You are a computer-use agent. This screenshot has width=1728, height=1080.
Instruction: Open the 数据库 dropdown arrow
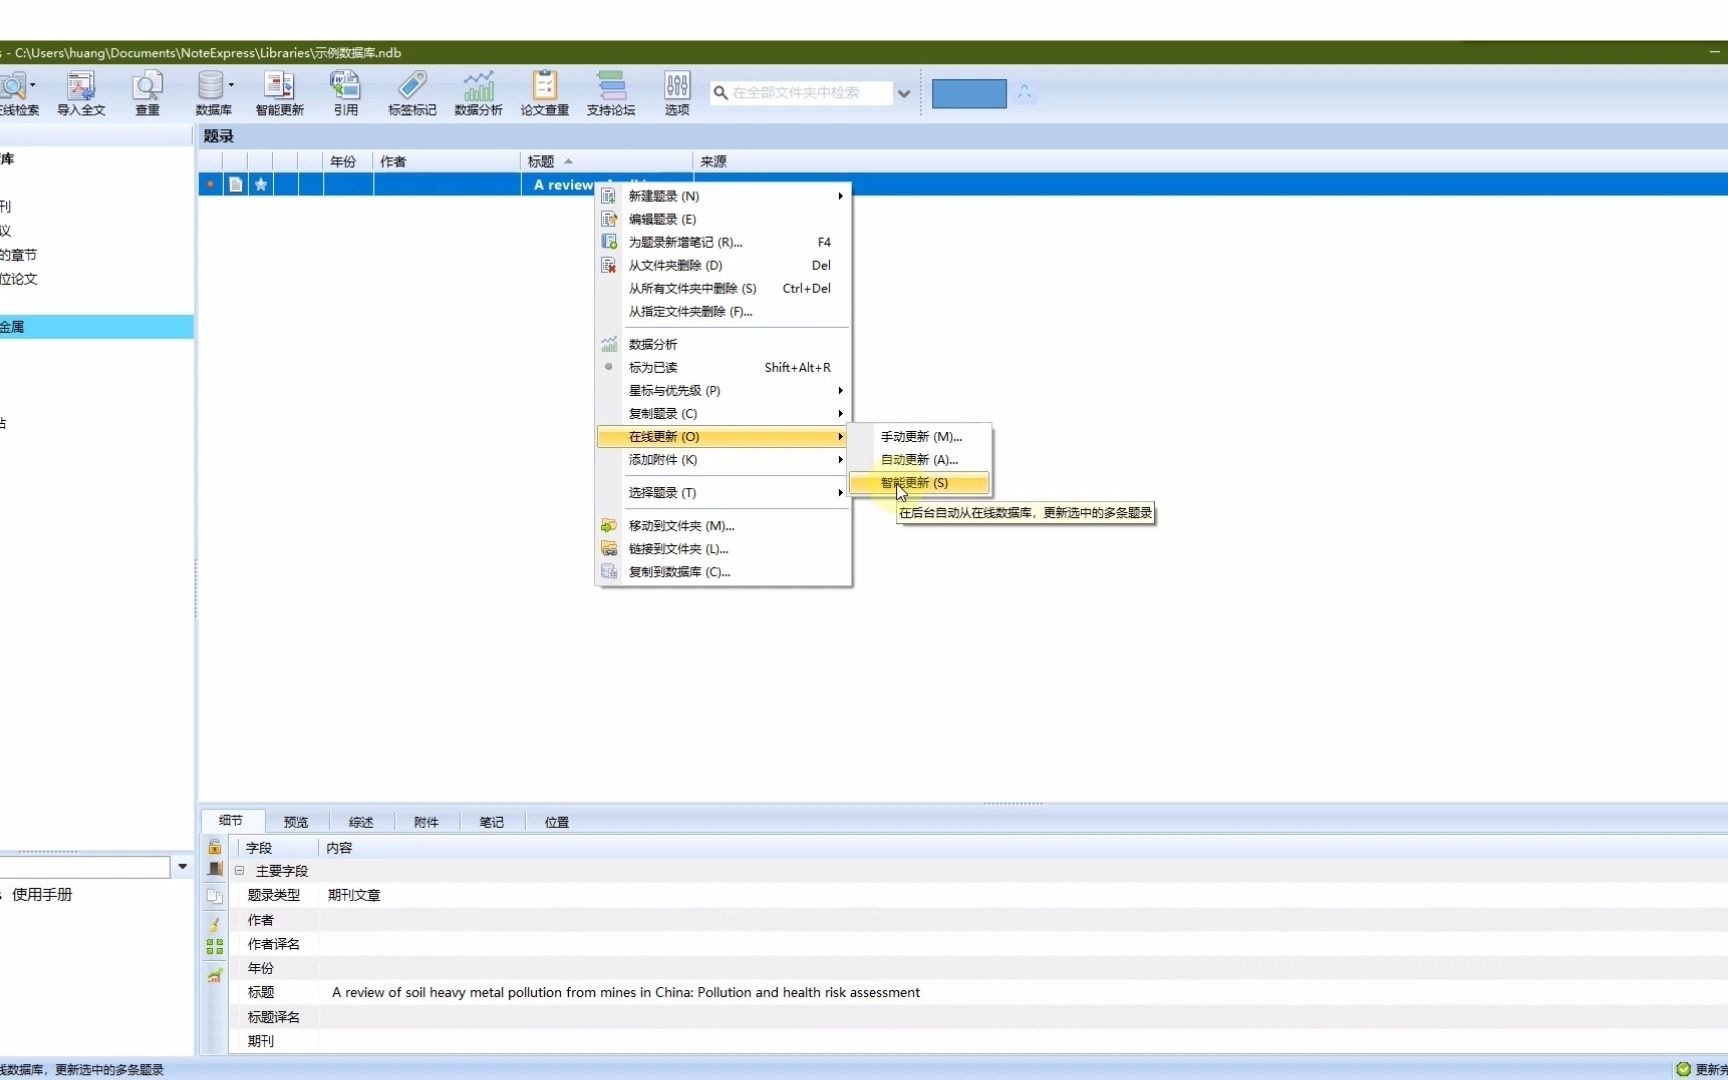coord(231,85)
